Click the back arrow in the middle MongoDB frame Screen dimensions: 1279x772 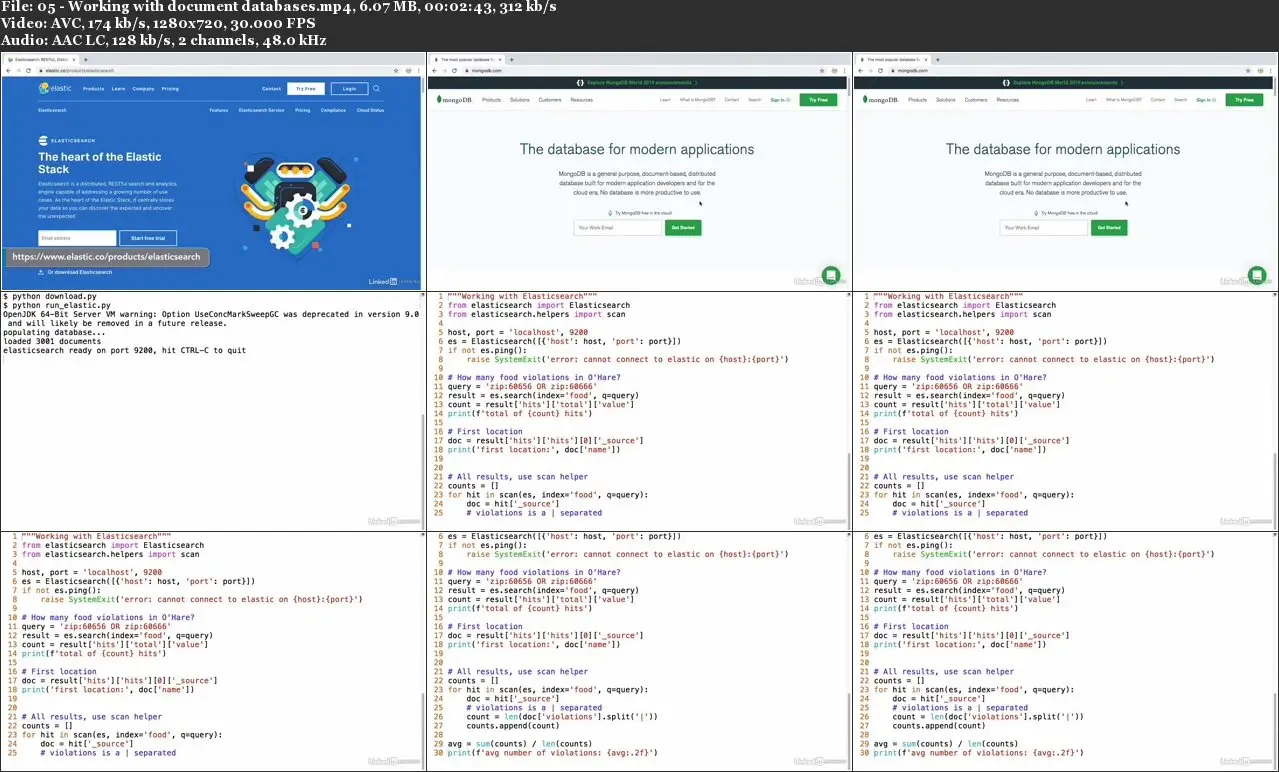click(x=435, y=71)
